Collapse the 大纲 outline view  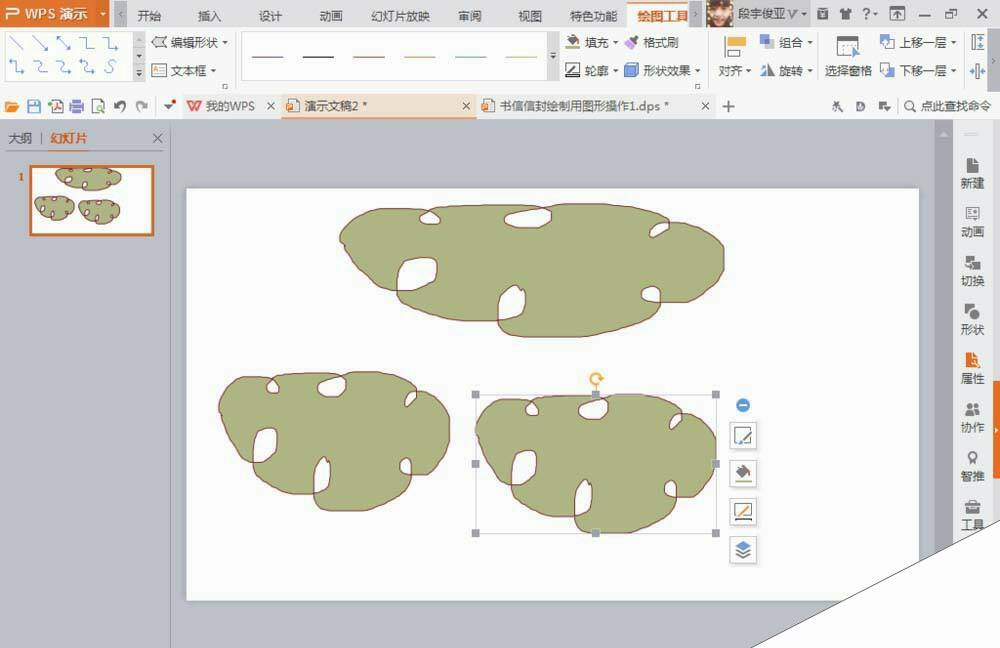19,138
